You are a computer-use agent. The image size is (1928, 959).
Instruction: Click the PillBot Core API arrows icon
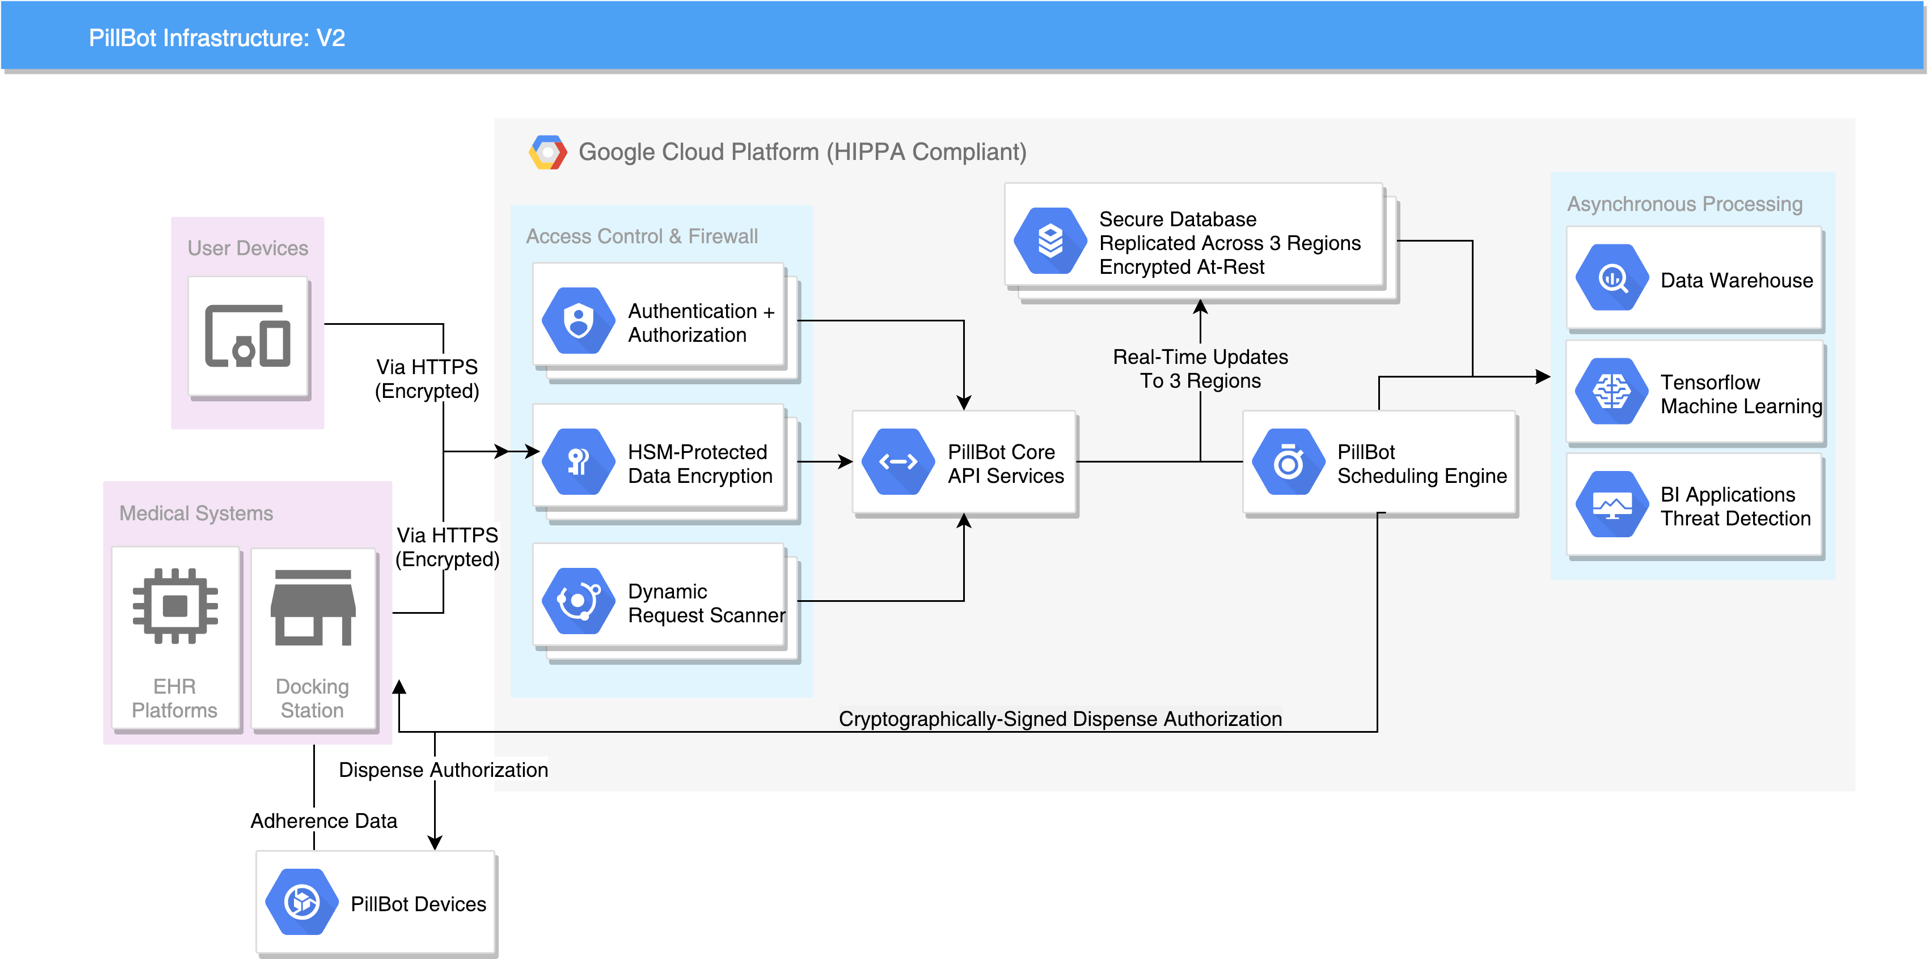[x=898, y=462]
